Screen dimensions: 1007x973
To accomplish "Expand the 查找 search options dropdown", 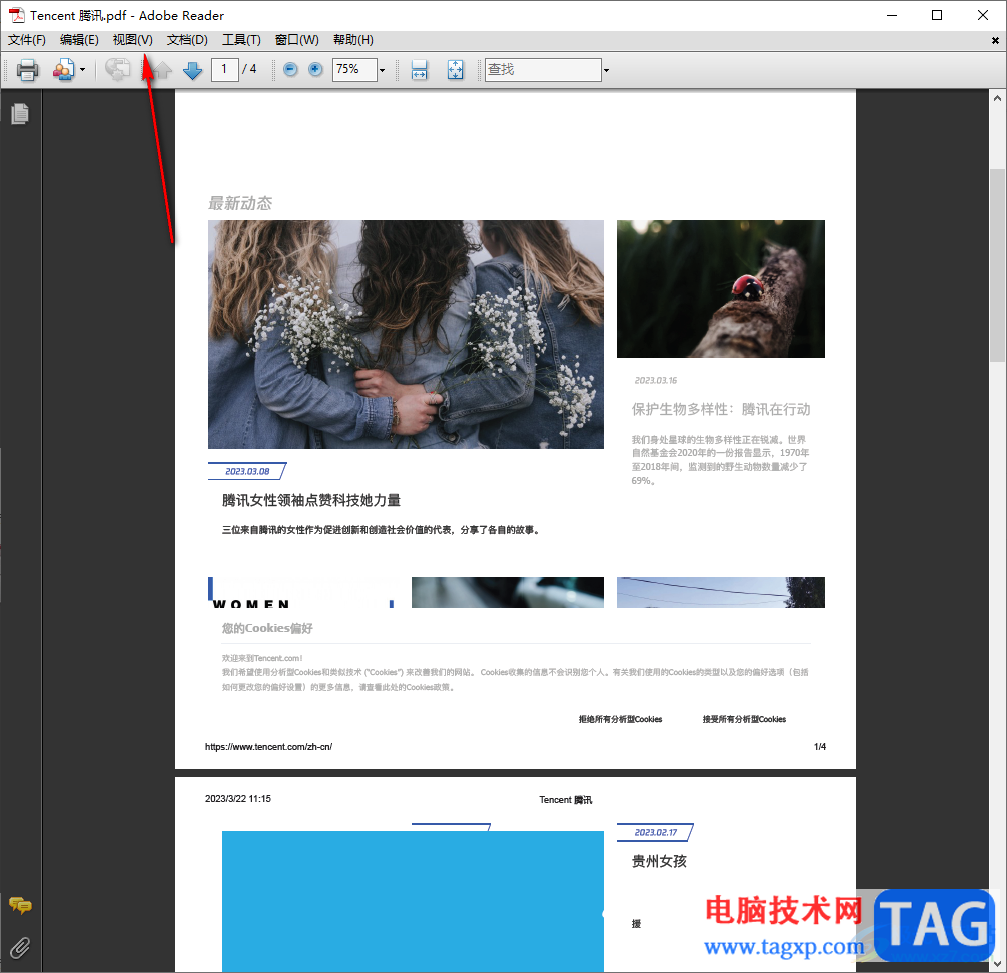I will tap(606, 70).
